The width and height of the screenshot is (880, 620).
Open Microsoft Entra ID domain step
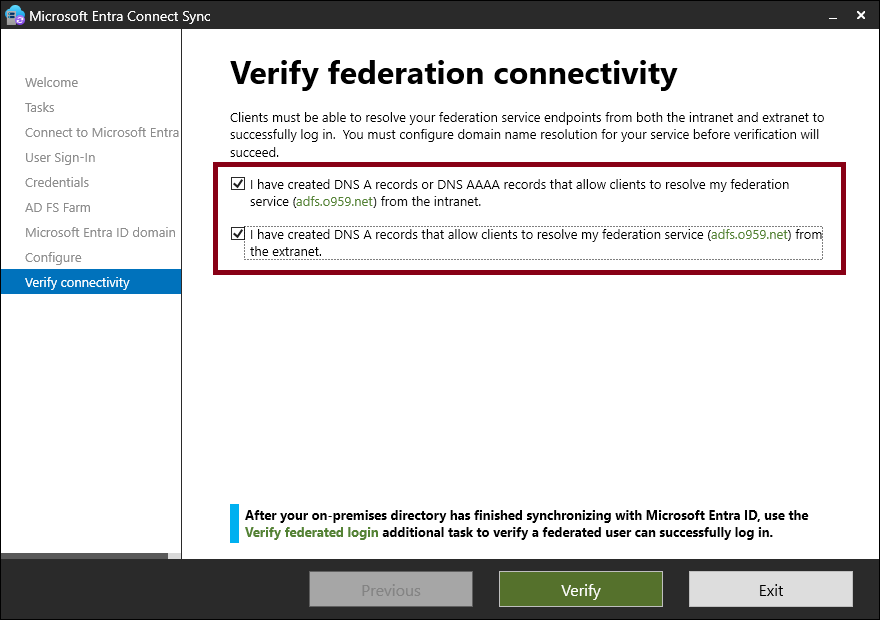100,232
